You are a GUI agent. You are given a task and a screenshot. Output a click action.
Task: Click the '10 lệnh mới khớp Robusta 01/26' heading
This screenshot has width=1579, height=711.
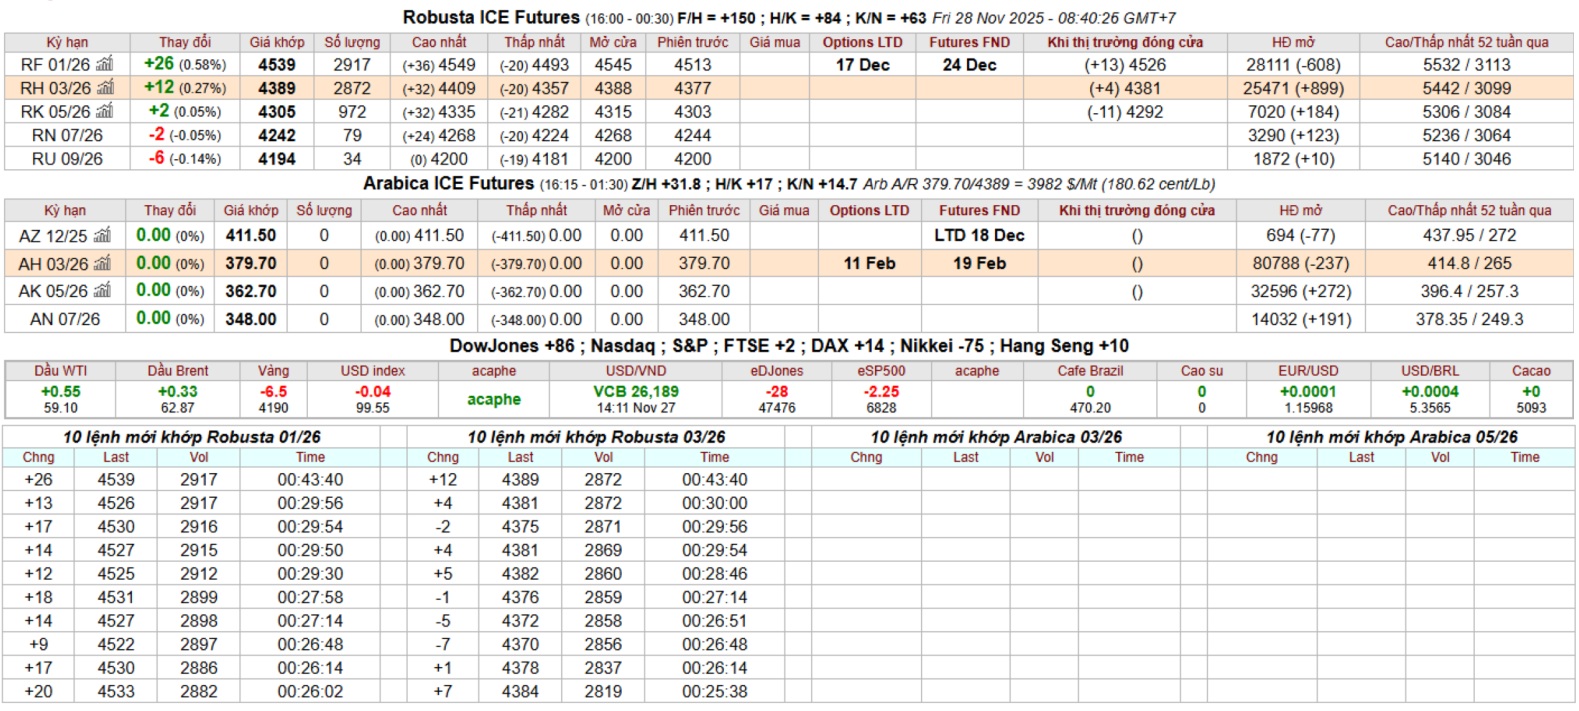click(x=192, y=437)
